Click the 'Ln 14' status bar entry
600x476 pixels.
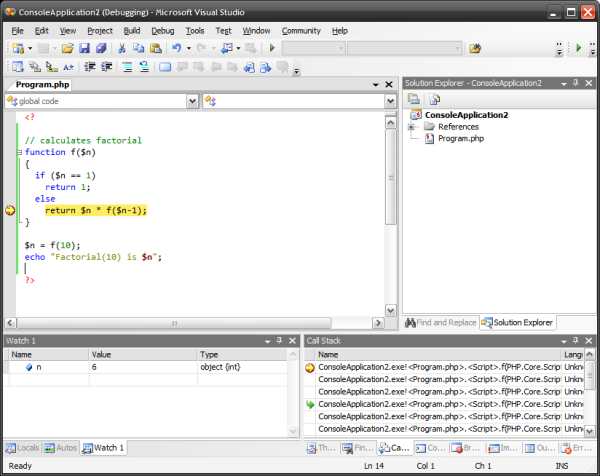tap(373, 466)
